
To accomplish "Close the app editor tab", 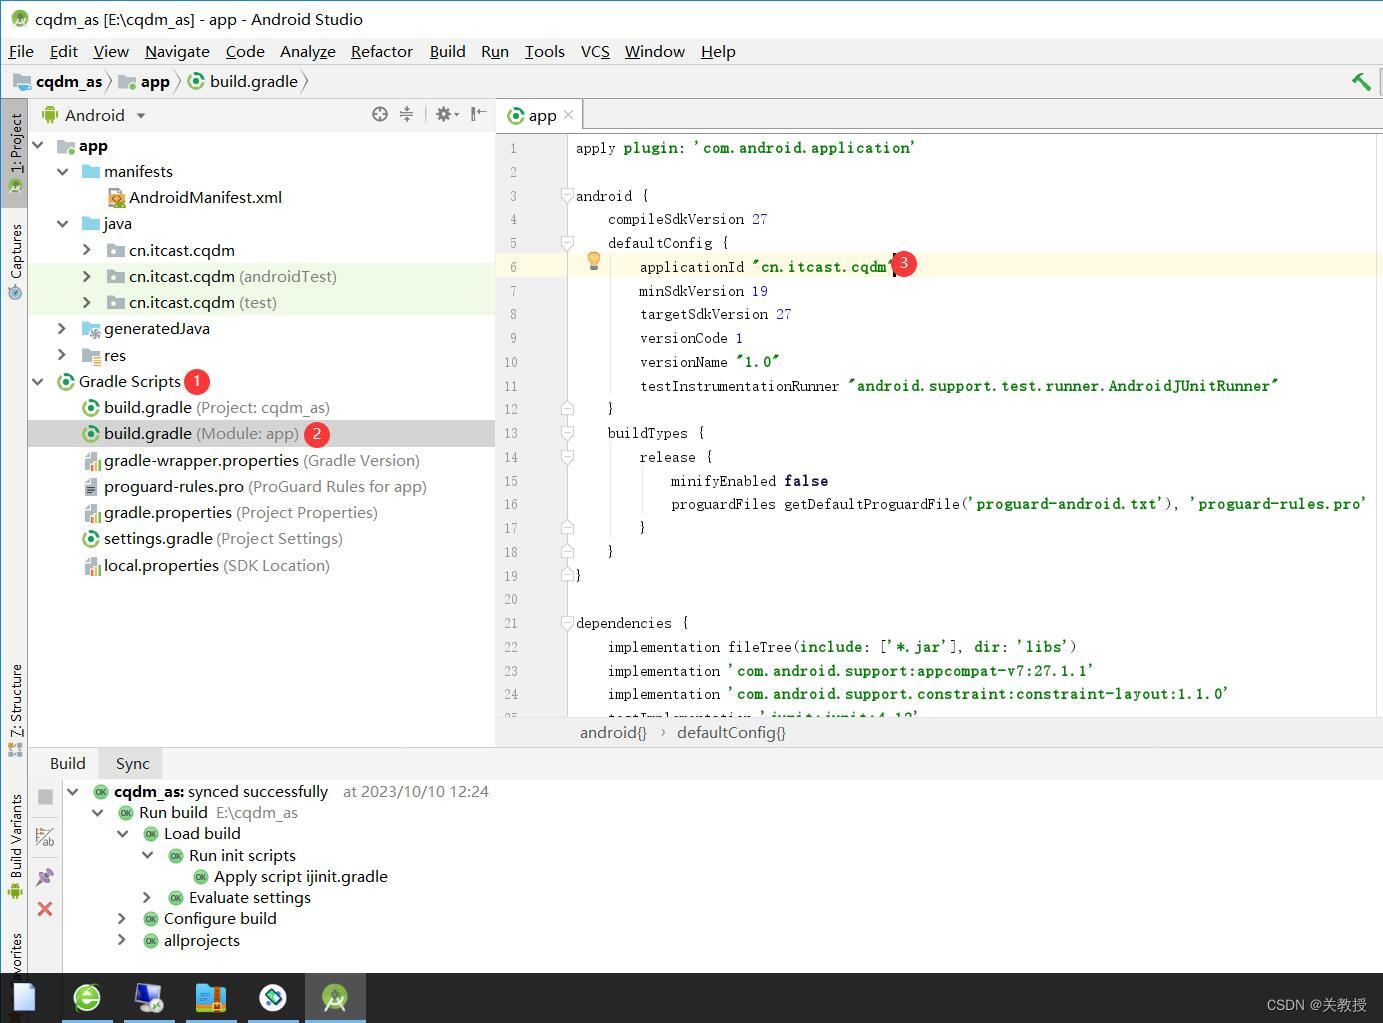I will point(568,115).
